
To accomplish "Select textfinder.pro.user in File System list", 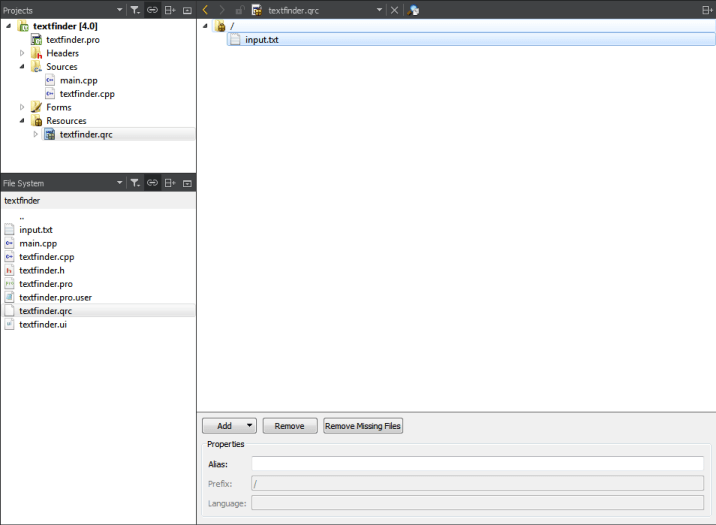I will 55,297.
